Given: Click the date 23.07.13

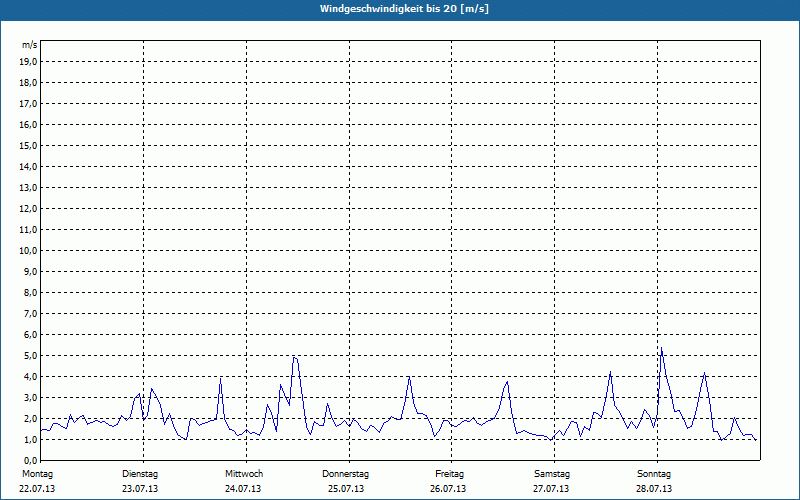Looking at the screenshot, I should click(140, 489).
